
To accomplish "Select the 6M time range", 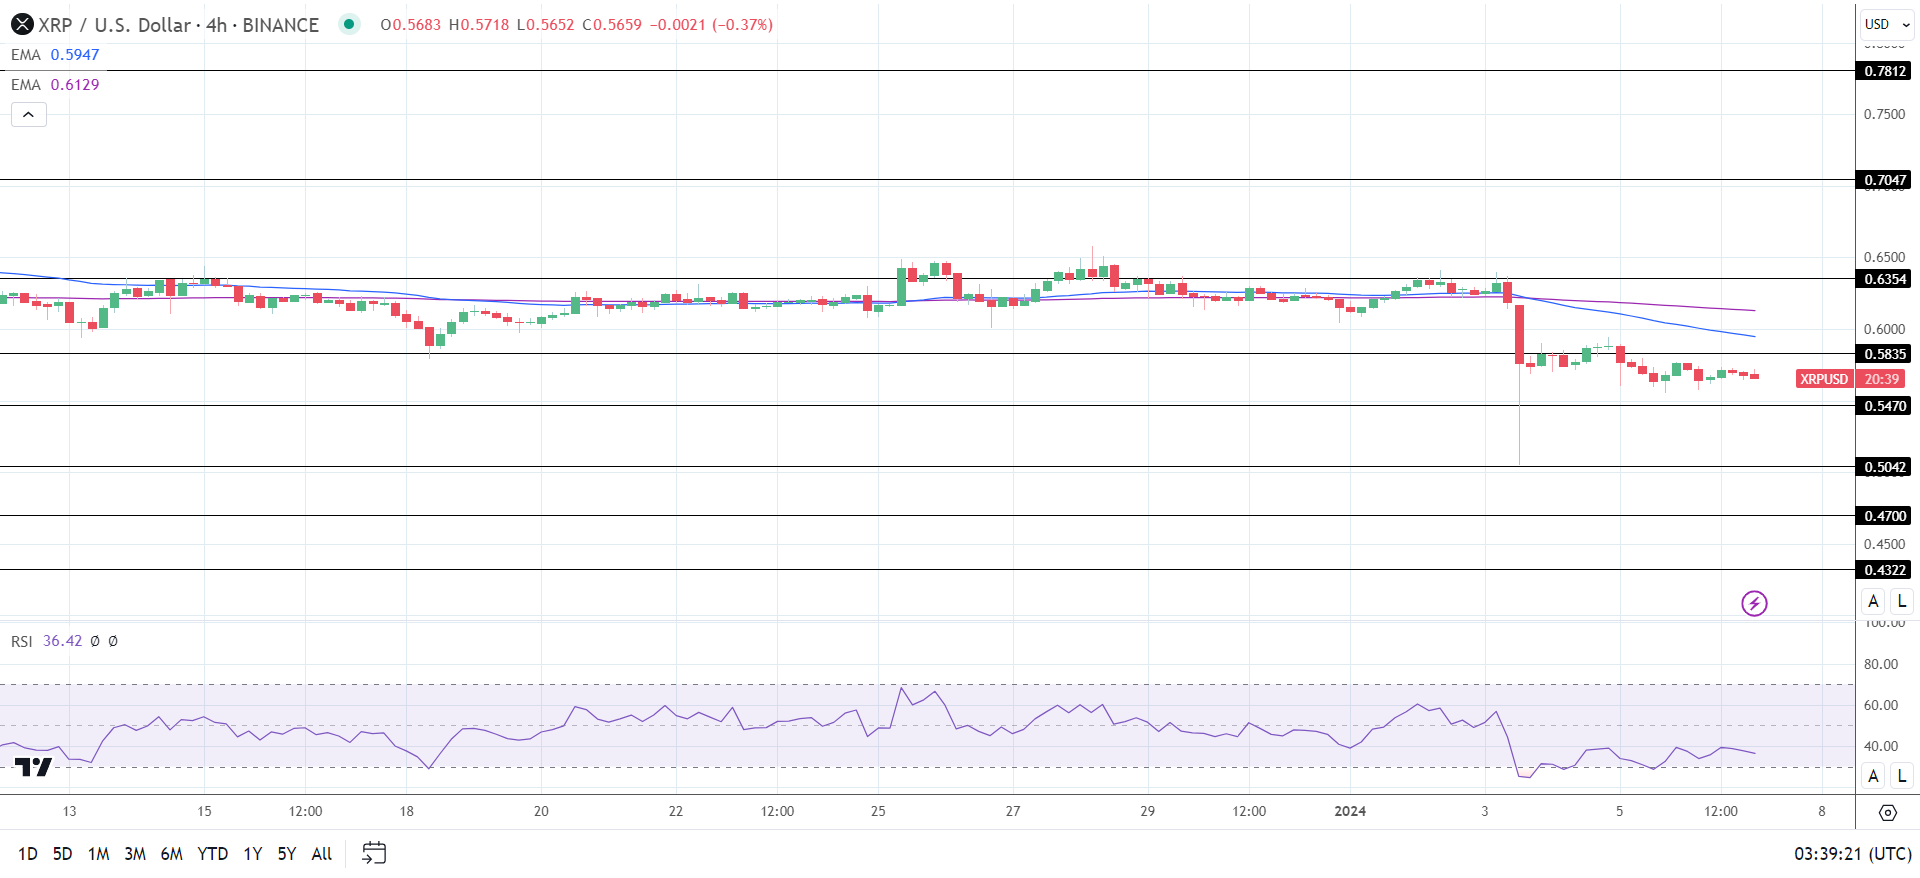I will click(172, 853).
